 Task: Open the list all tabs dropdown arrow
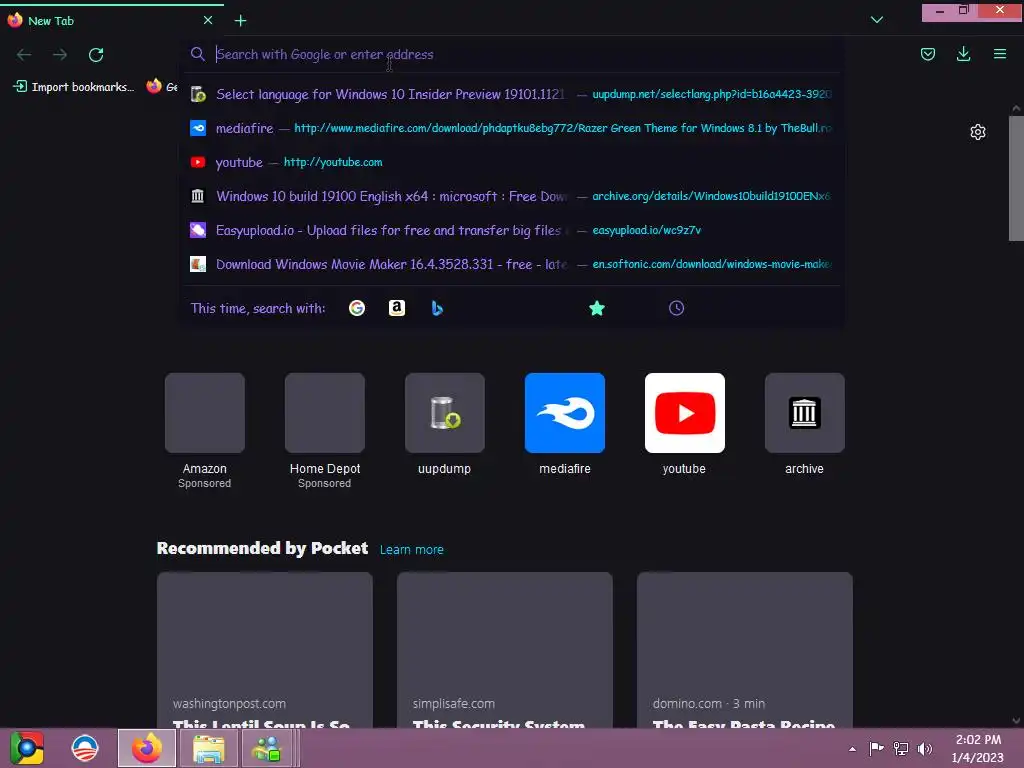tap(877, 20)
